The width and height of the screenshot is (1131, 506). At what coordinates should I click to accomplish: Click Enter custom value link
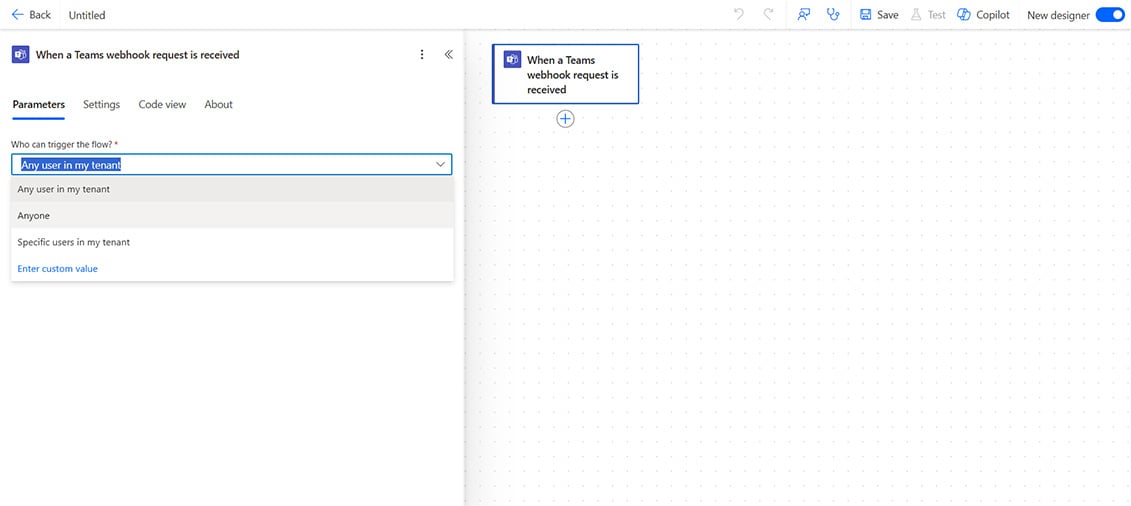tap(58, 268)
